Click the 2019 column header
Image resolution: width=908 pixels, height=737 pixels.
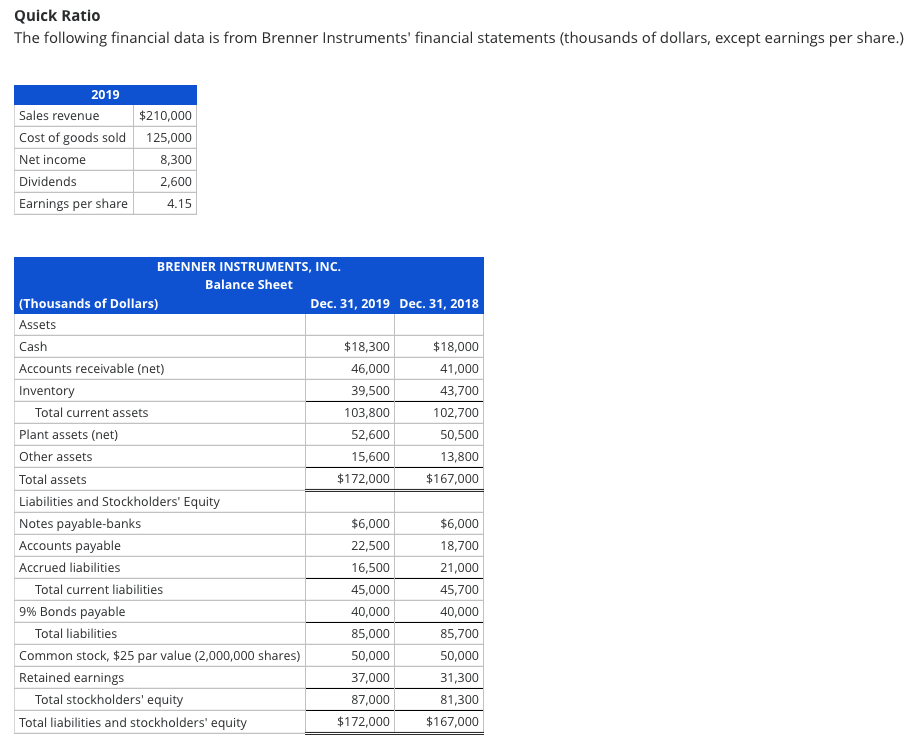(x=104, y=94)
